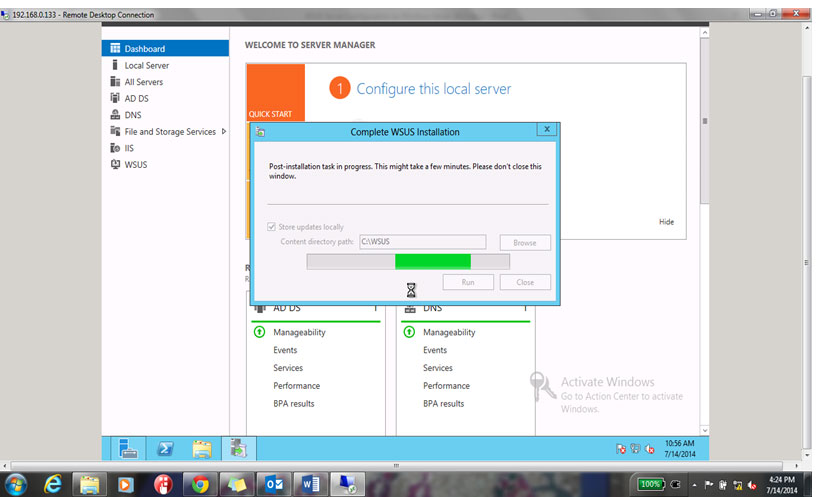
Task: Open Performance under AD DS tile
Action: click(x=297, y=386)
